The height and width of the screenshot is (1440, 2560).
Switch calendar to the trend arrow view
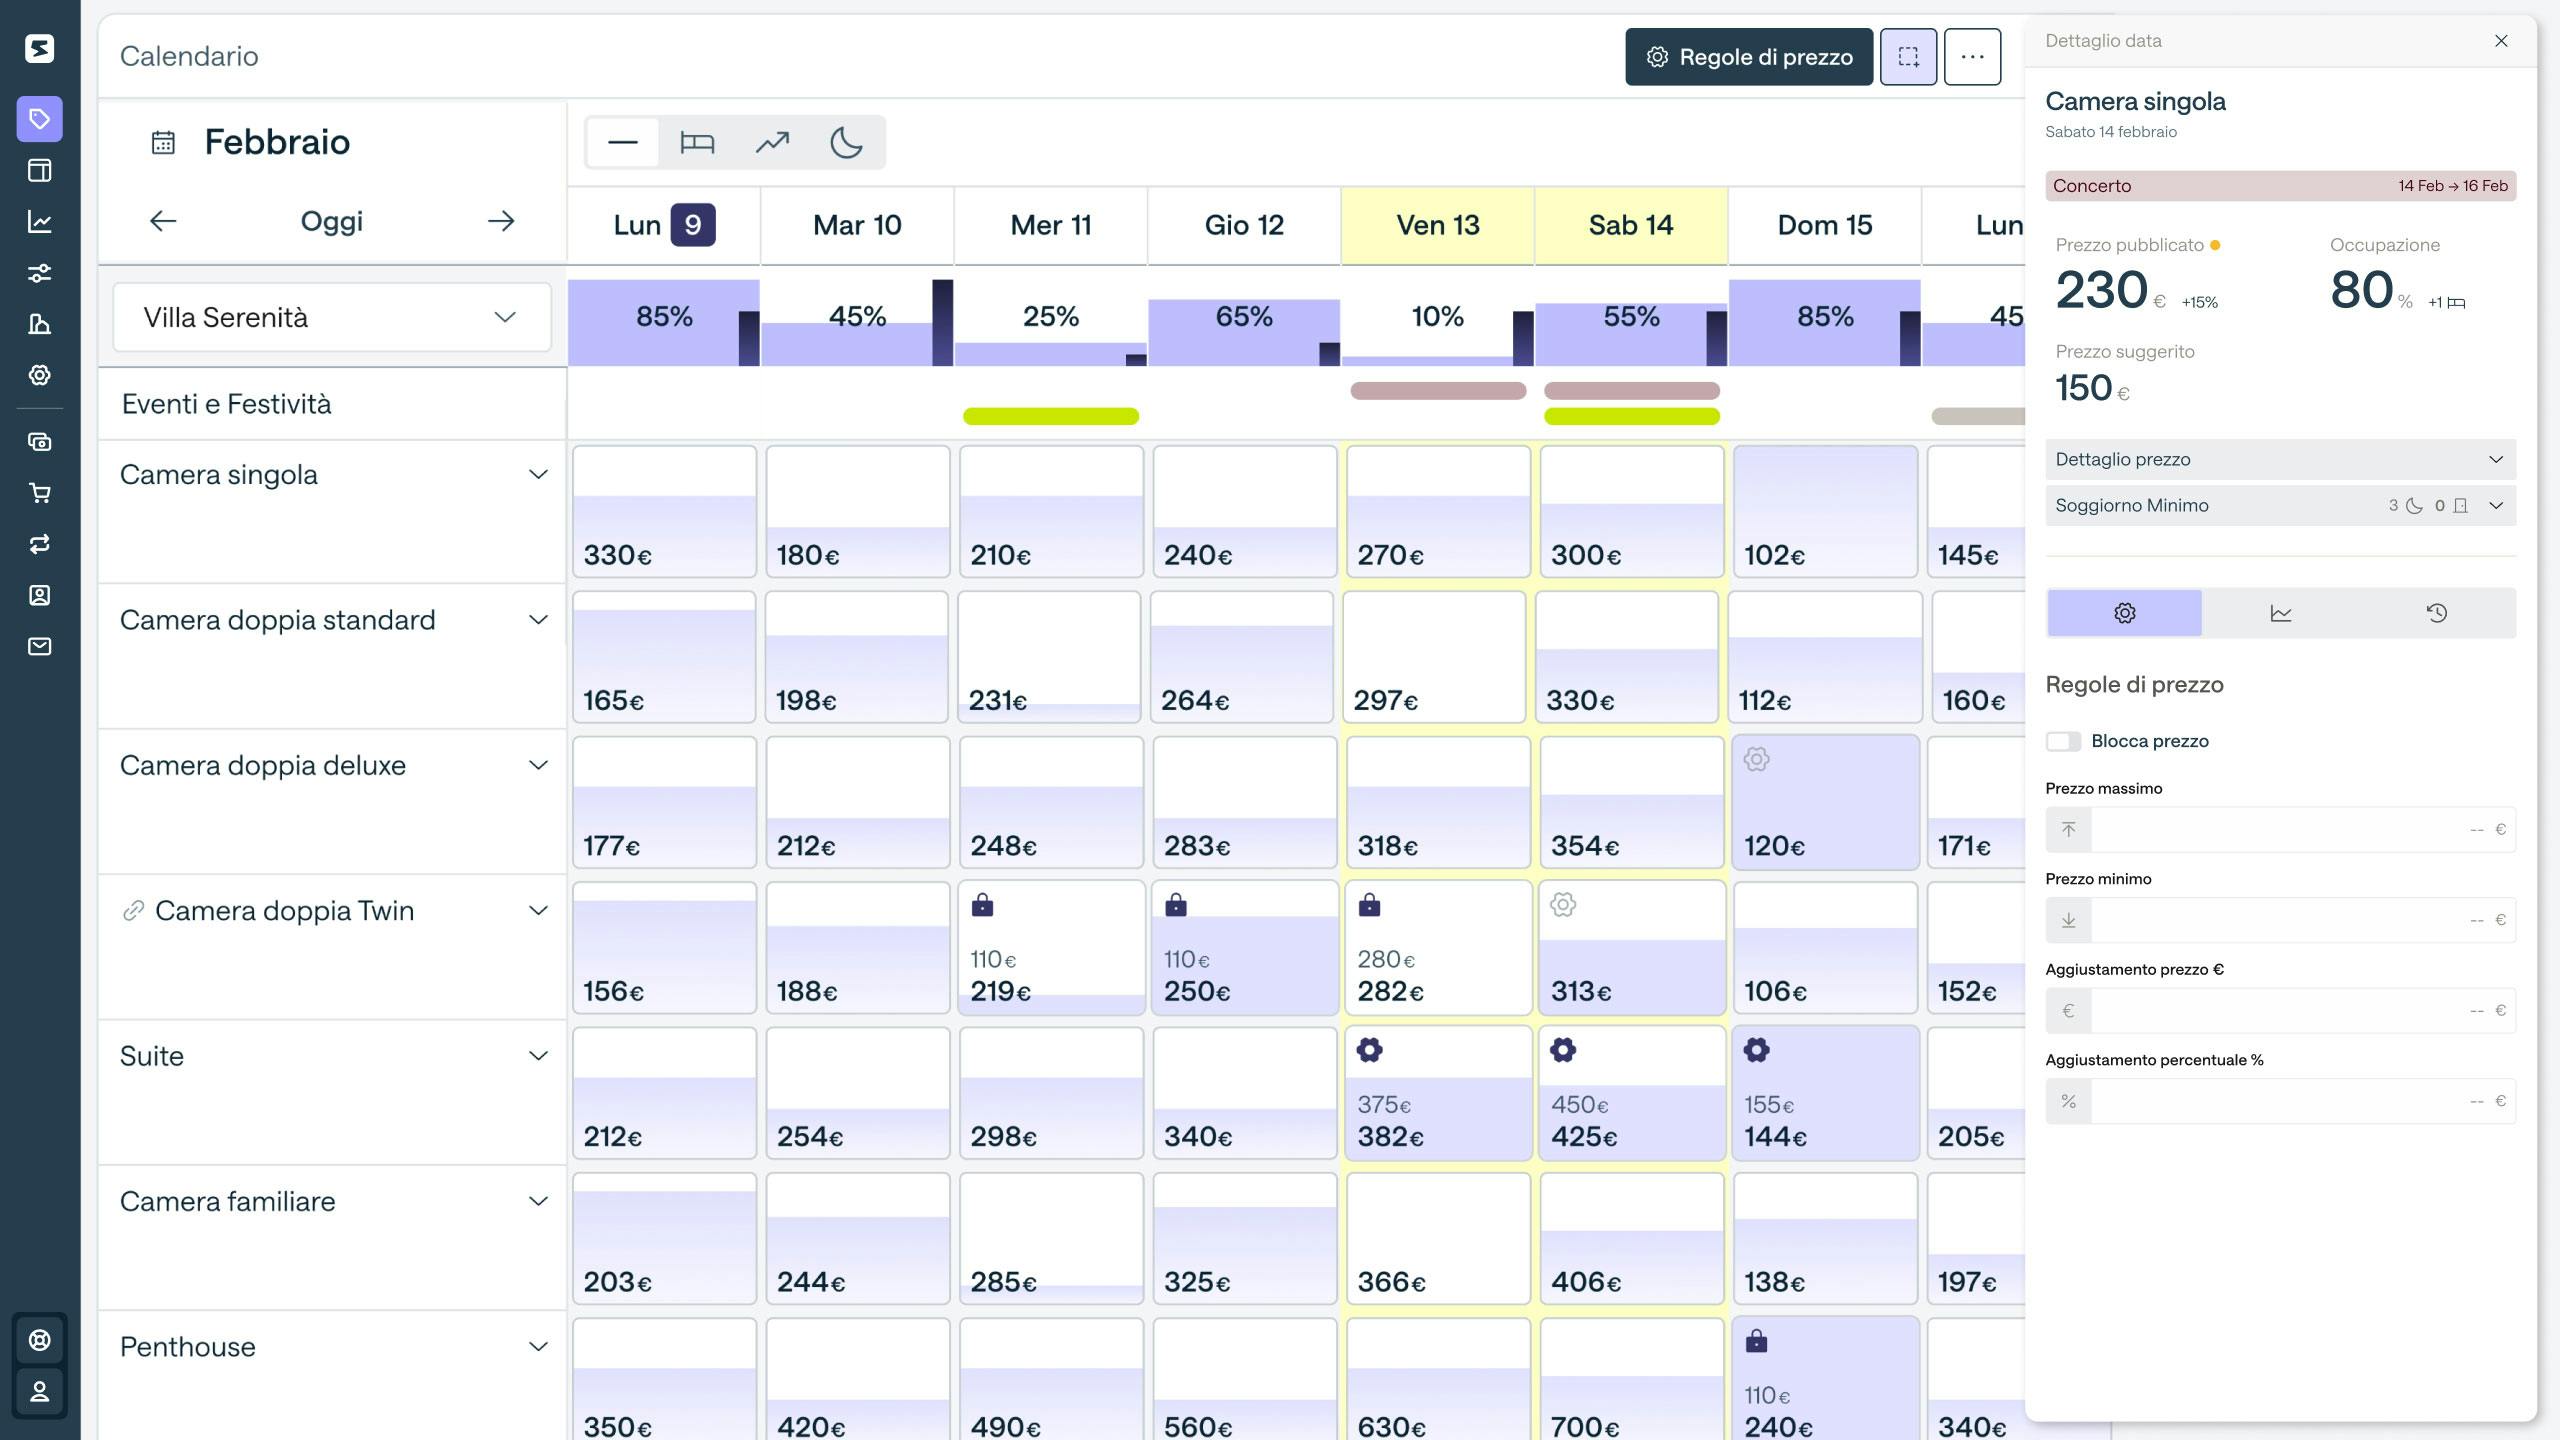coord(772,142)
